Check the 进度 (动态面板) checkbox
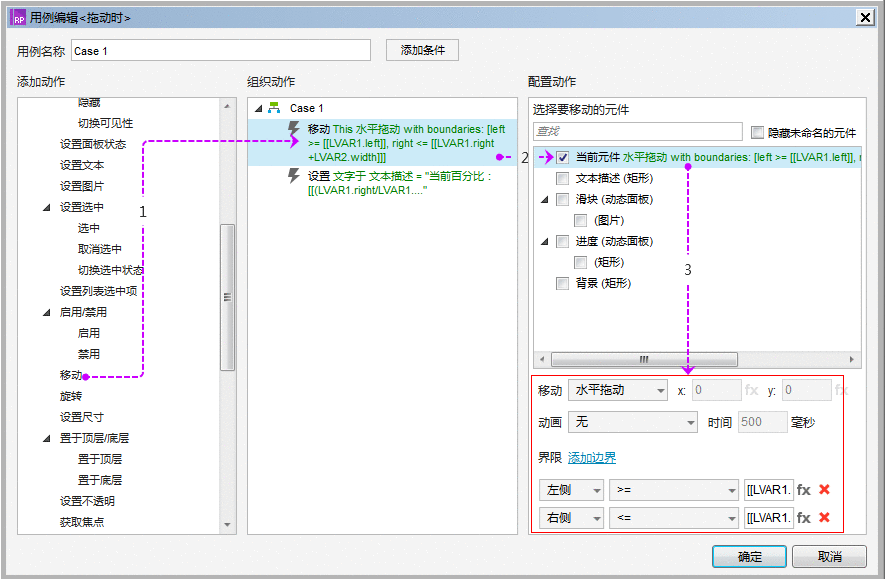This screenshot has height=579, width=885. [x=562, y=242]
